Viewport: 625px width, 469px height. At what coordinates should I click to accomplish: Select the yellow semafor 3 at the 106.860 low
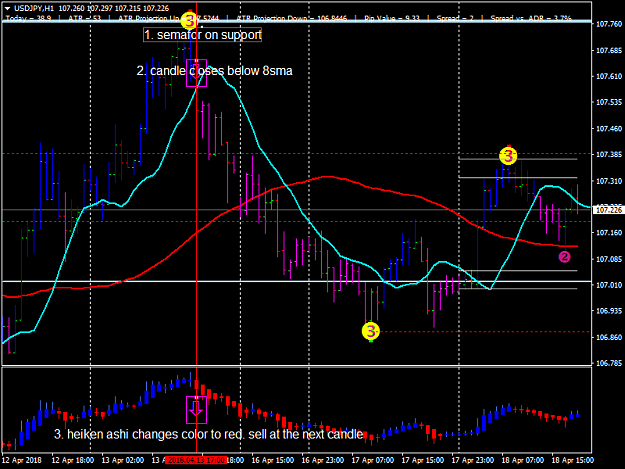point(371,331)
